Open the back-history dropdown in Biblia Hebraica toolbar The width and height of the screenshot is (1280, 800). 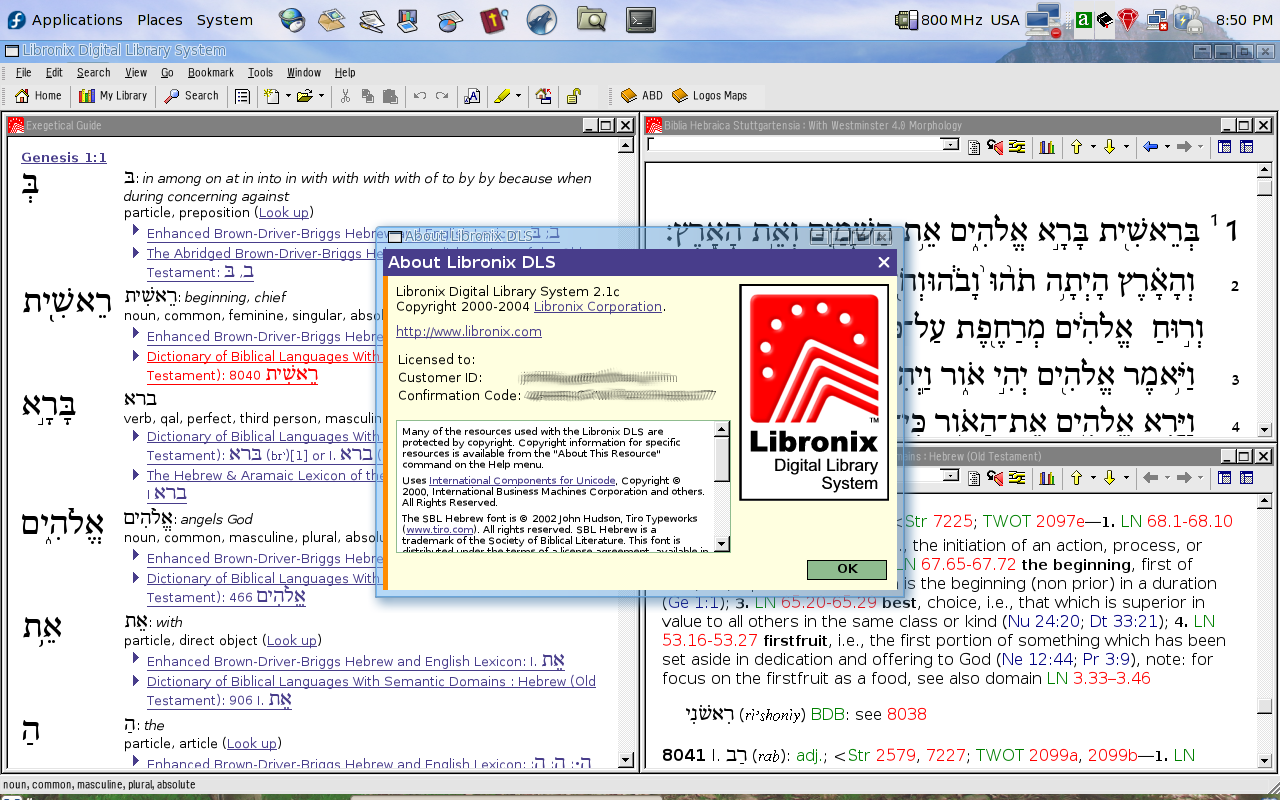coord(1166,147)
